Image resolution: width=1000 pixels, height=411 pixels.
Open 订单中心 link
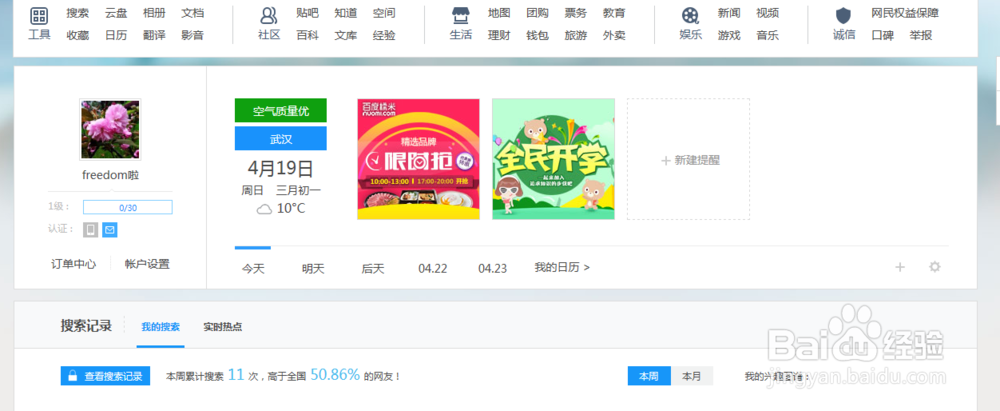(74, 264)
